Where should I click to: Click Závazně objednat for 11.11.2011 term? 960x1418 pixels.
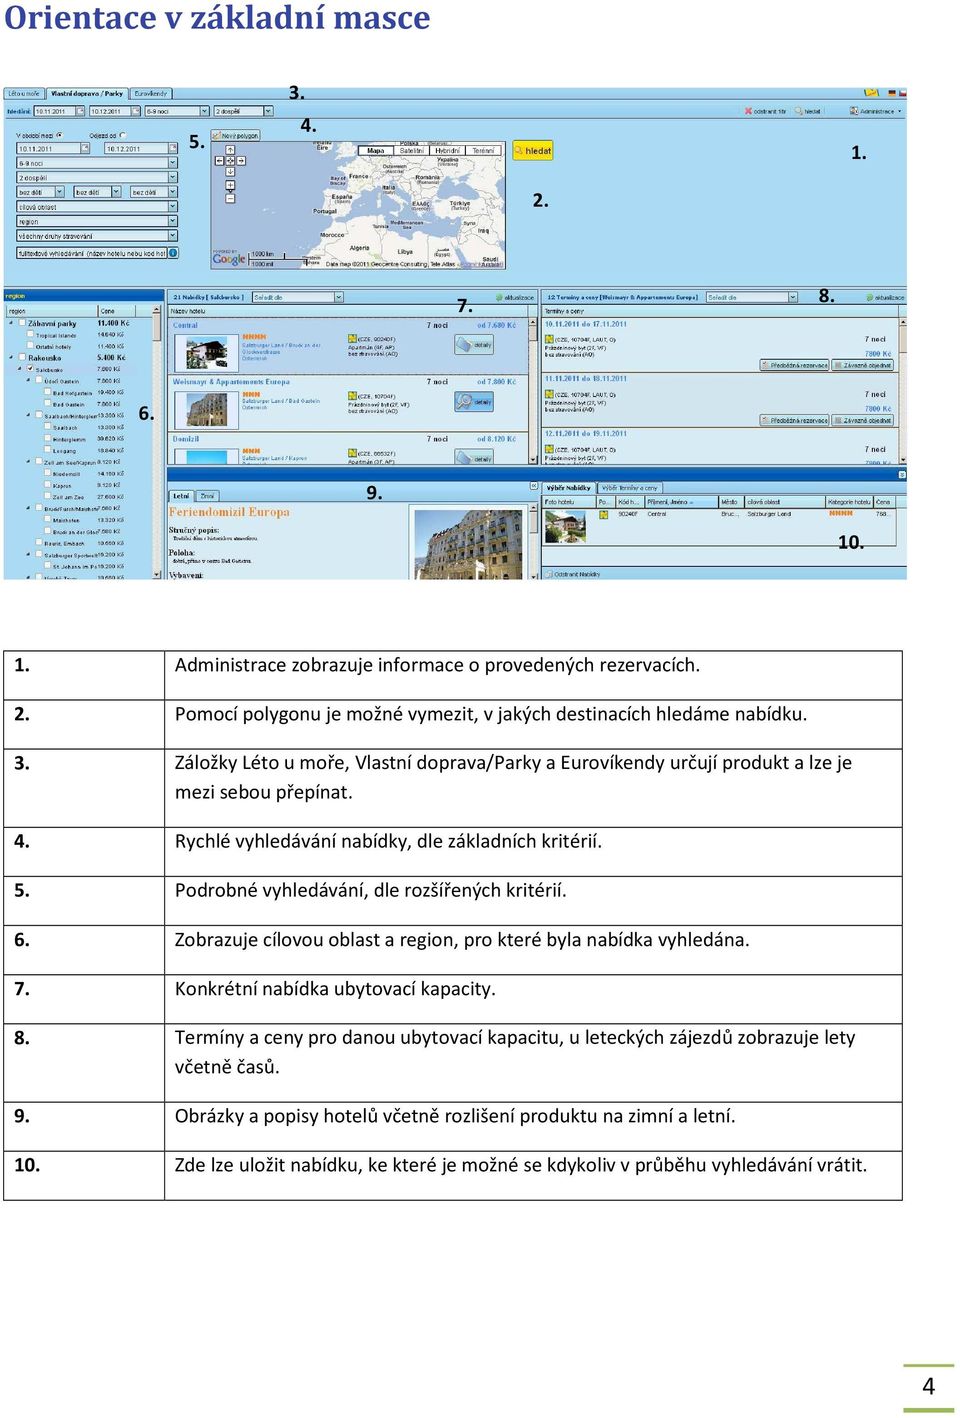pos(863,420)
